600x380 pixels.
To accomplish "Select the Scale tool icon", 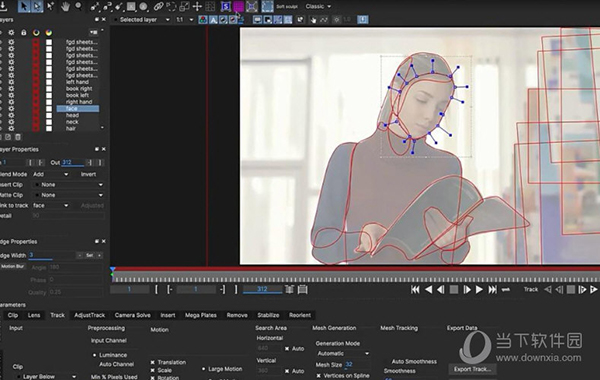I will tap(184, 7).
